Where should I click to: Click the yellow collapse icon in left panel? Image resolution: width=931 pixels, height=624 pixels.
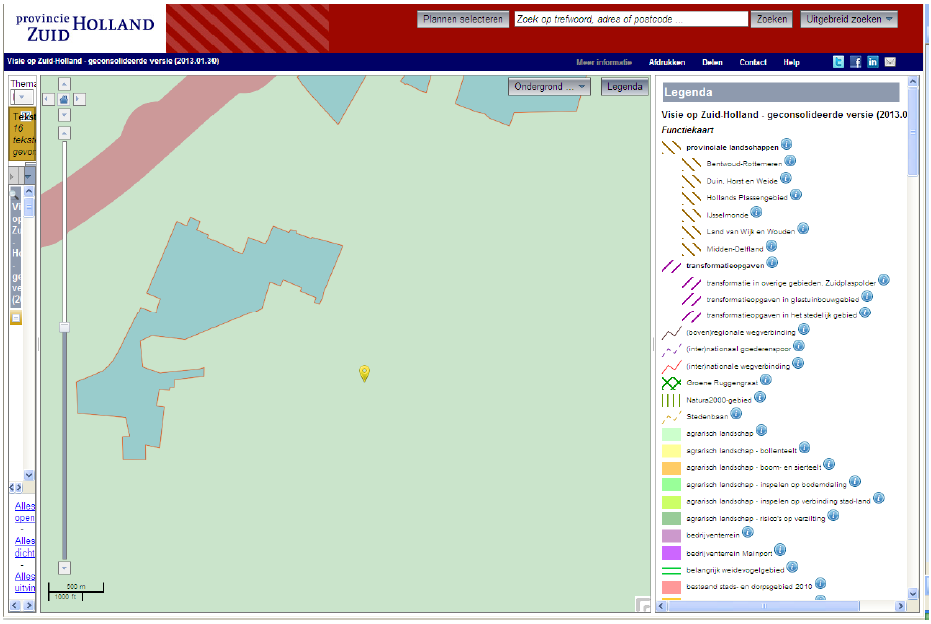point(16,318)
